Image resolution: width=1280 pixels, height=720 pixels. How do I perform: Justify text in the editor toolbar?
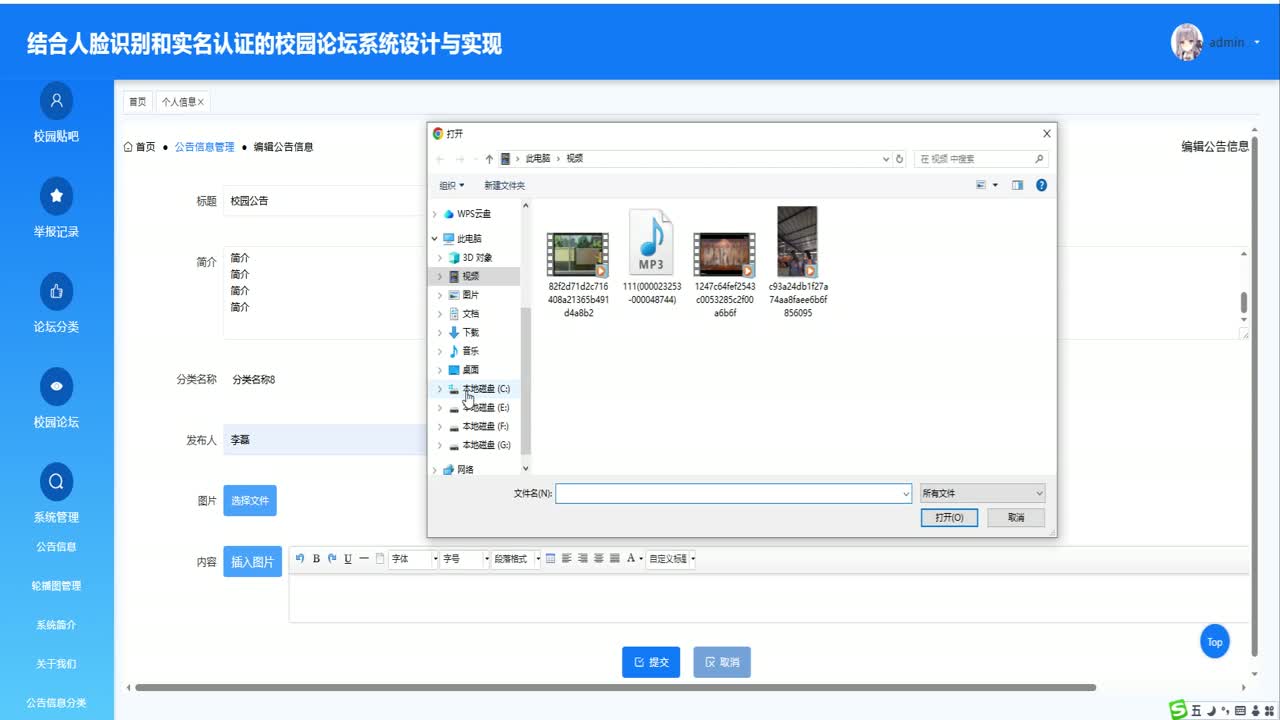click(x=614, y=559)
